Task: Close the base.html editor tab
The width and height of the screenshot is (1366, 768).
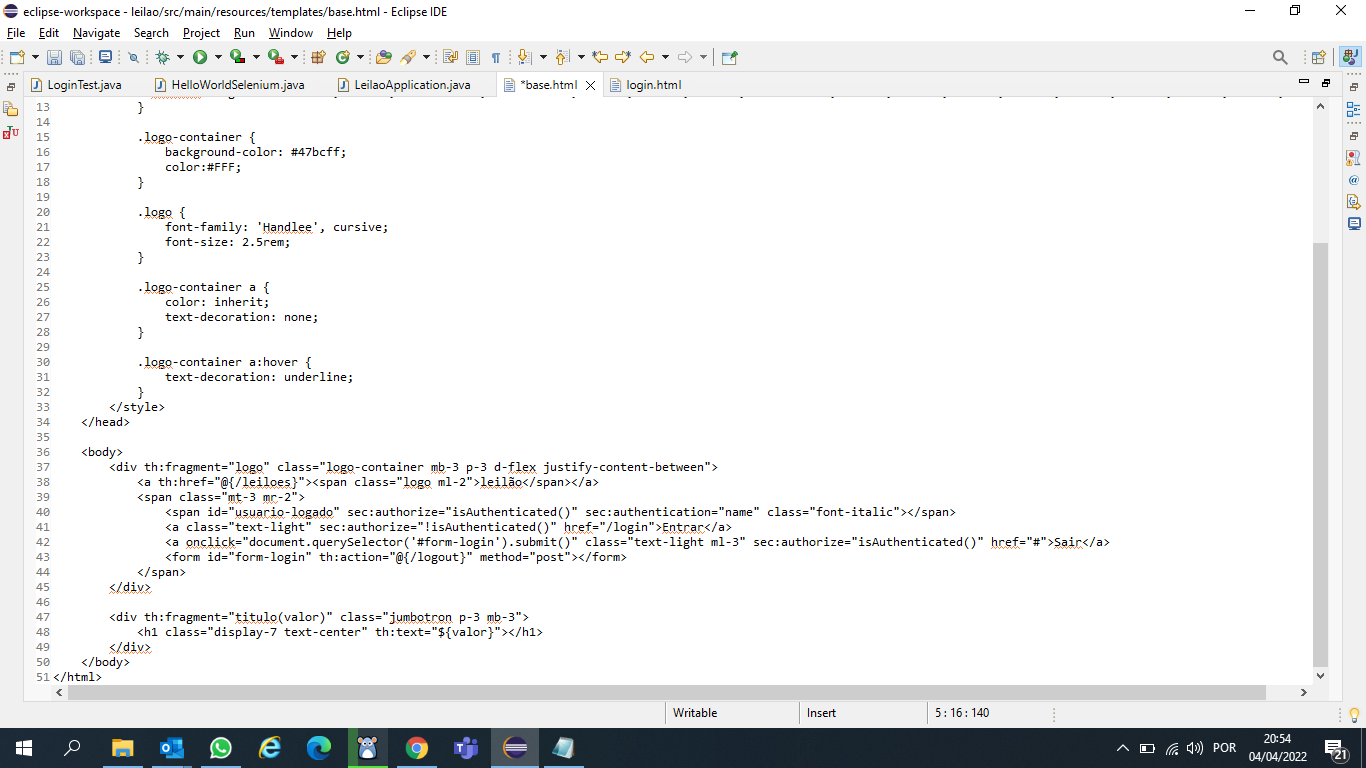Action: tap(590, 85)
